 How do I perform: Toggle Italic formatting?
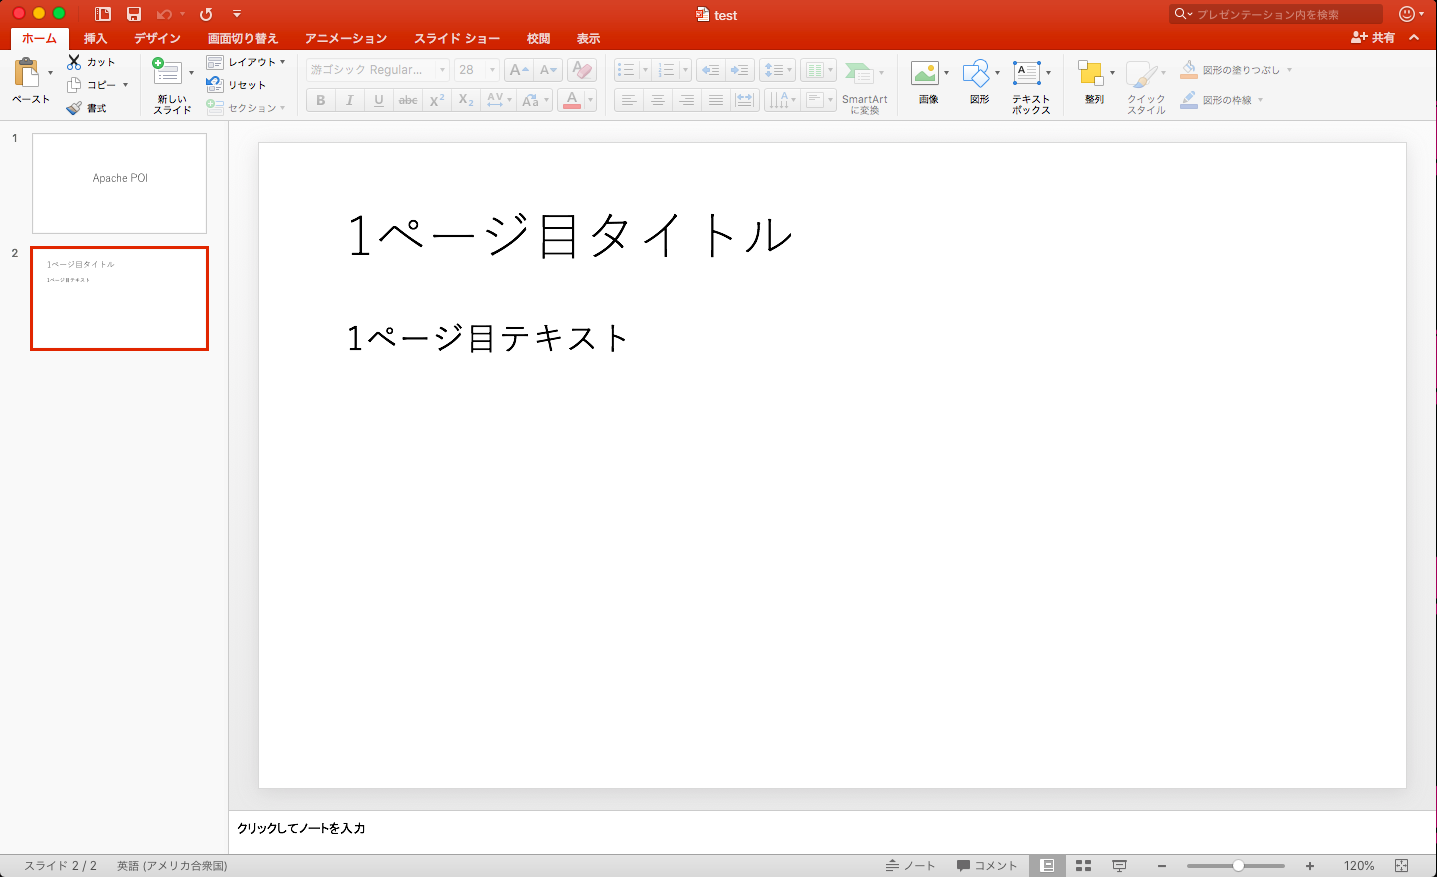(349, 100)
